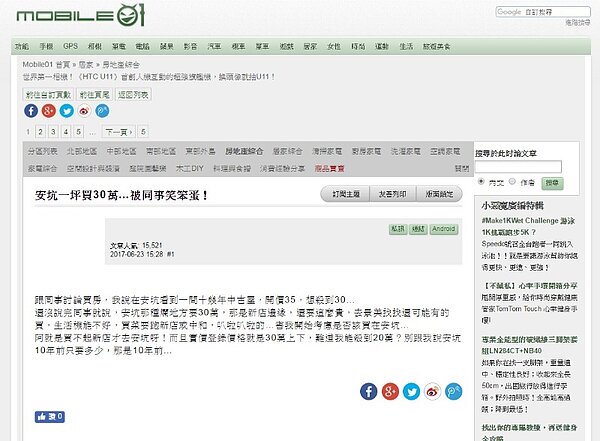Switch to 分區列表 board tab
Viewport: 600px width, 441px height.
point(42,152)
